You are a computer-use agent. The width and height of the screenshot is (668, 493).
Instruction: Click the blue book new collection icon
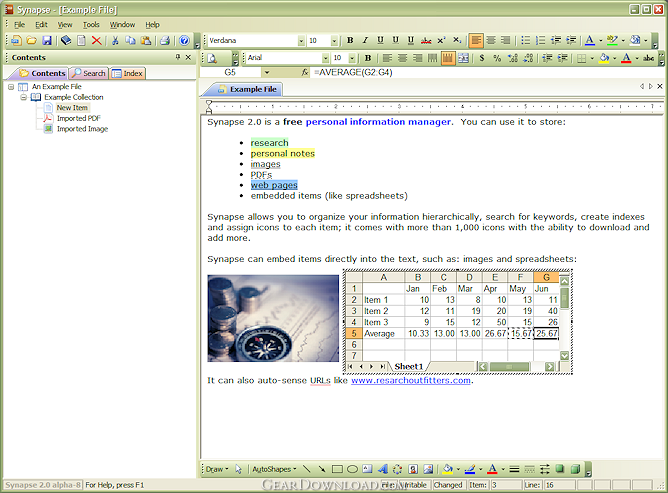[66, 40]
